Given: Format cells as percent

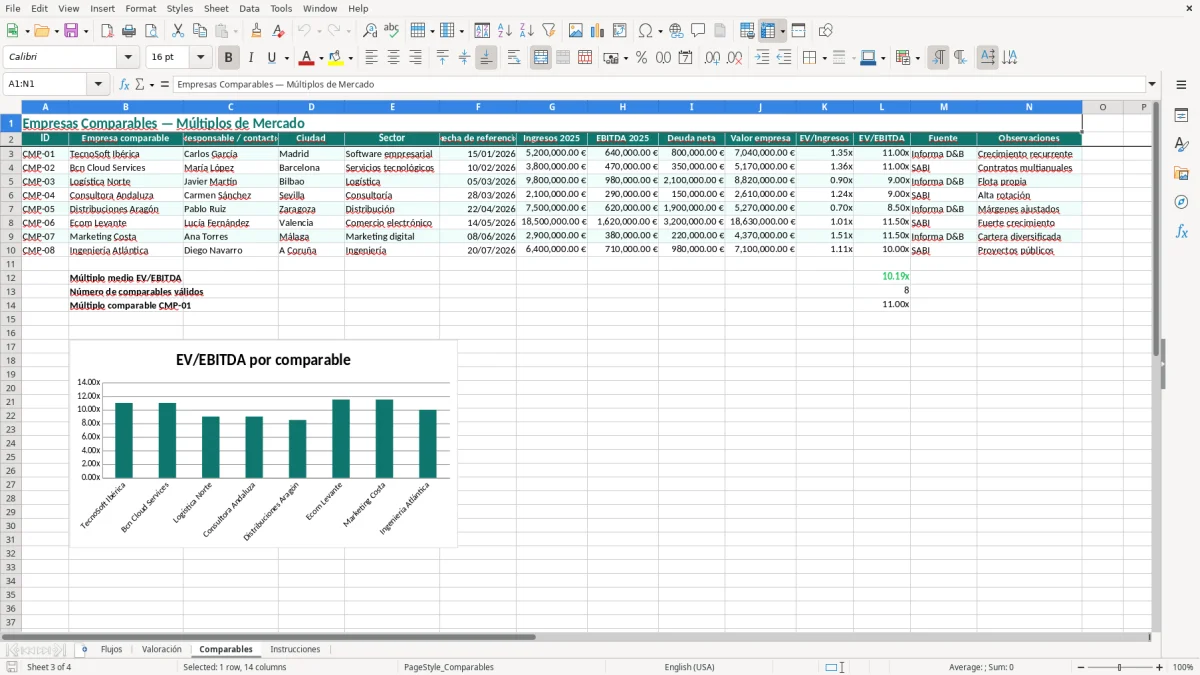Looking at the screenshot, I should 641,58.
